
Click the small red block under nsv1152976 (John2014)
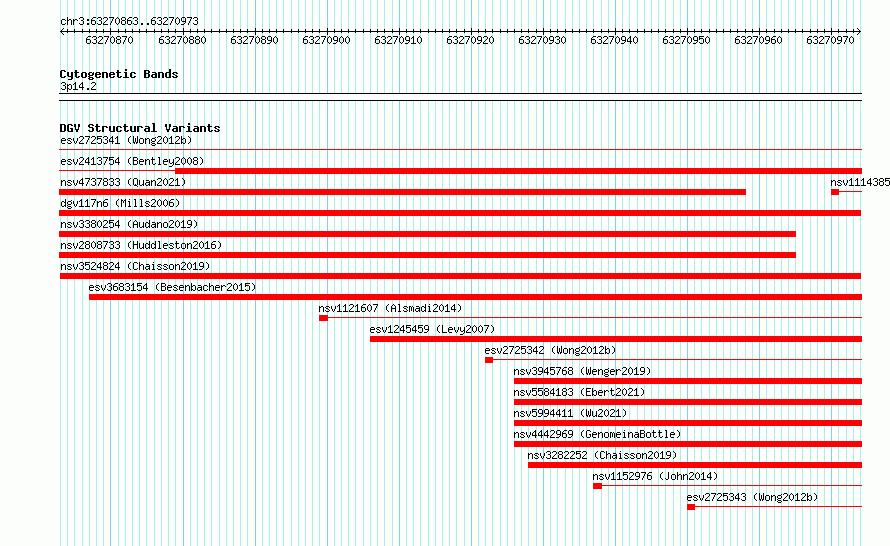click(597, 486)
